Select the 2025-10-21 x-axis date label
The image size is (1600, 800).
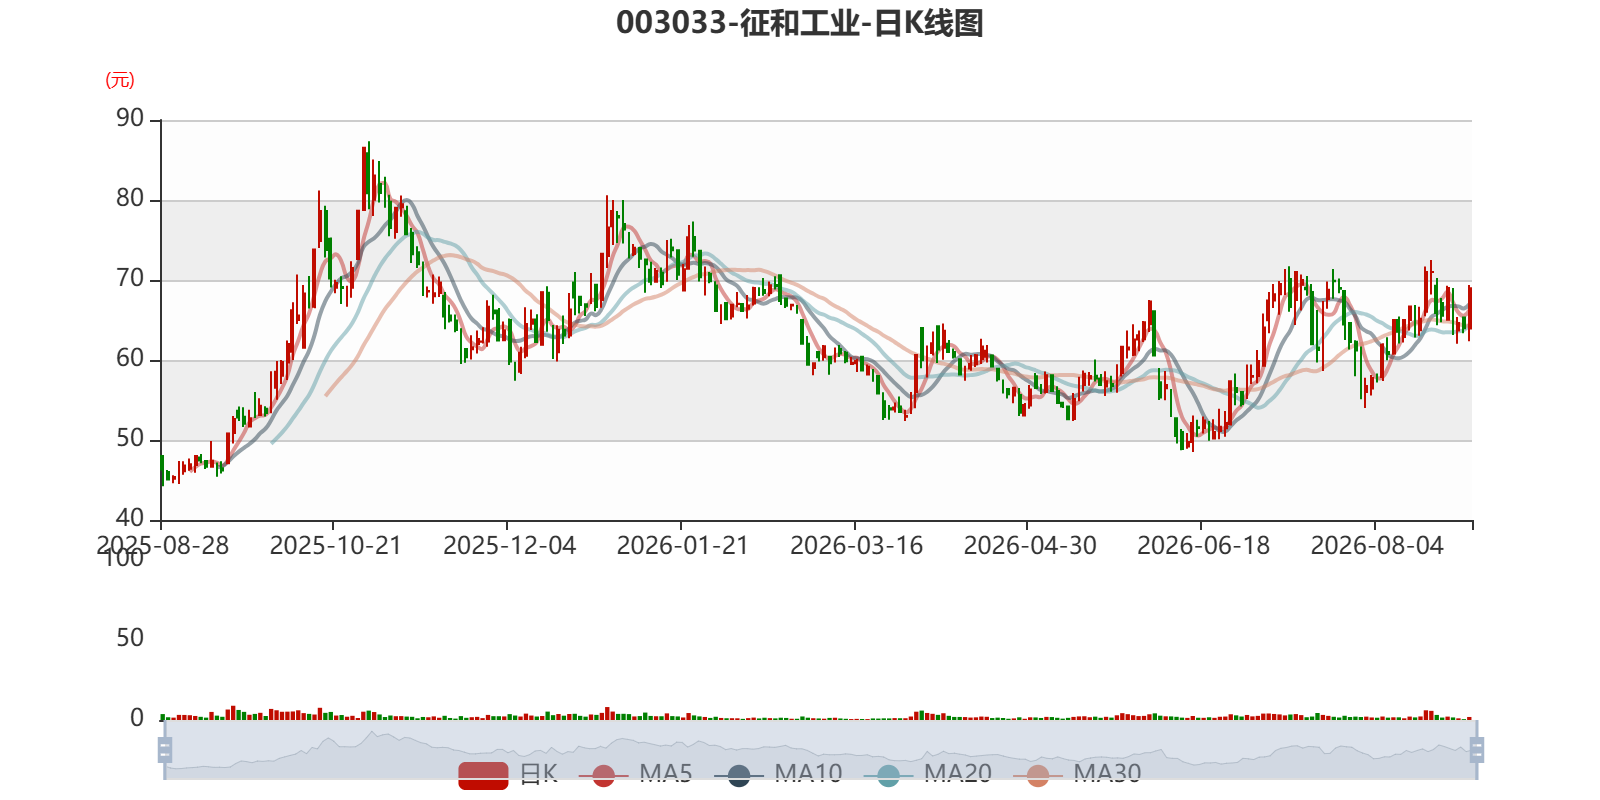(x=336, y=546)
